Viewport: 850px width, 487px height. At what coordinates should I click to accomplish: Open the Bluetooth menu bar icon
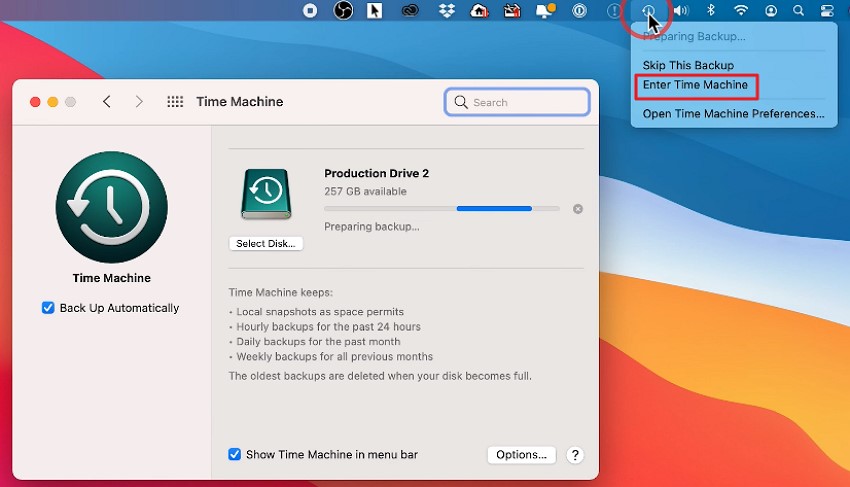click(711, 10)
